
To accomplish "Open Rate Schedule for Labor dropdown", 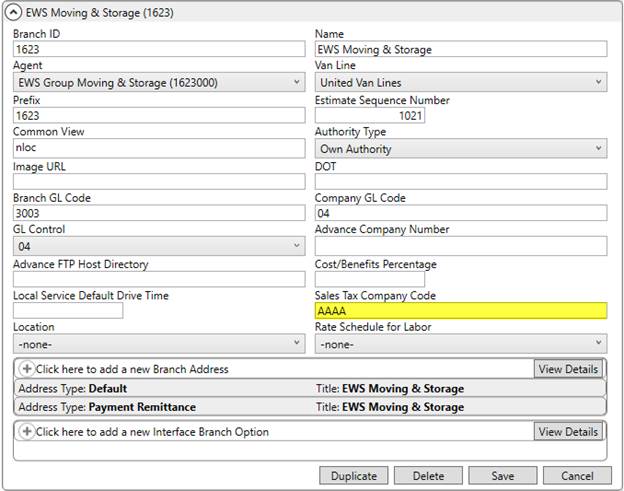I will 460,344.
